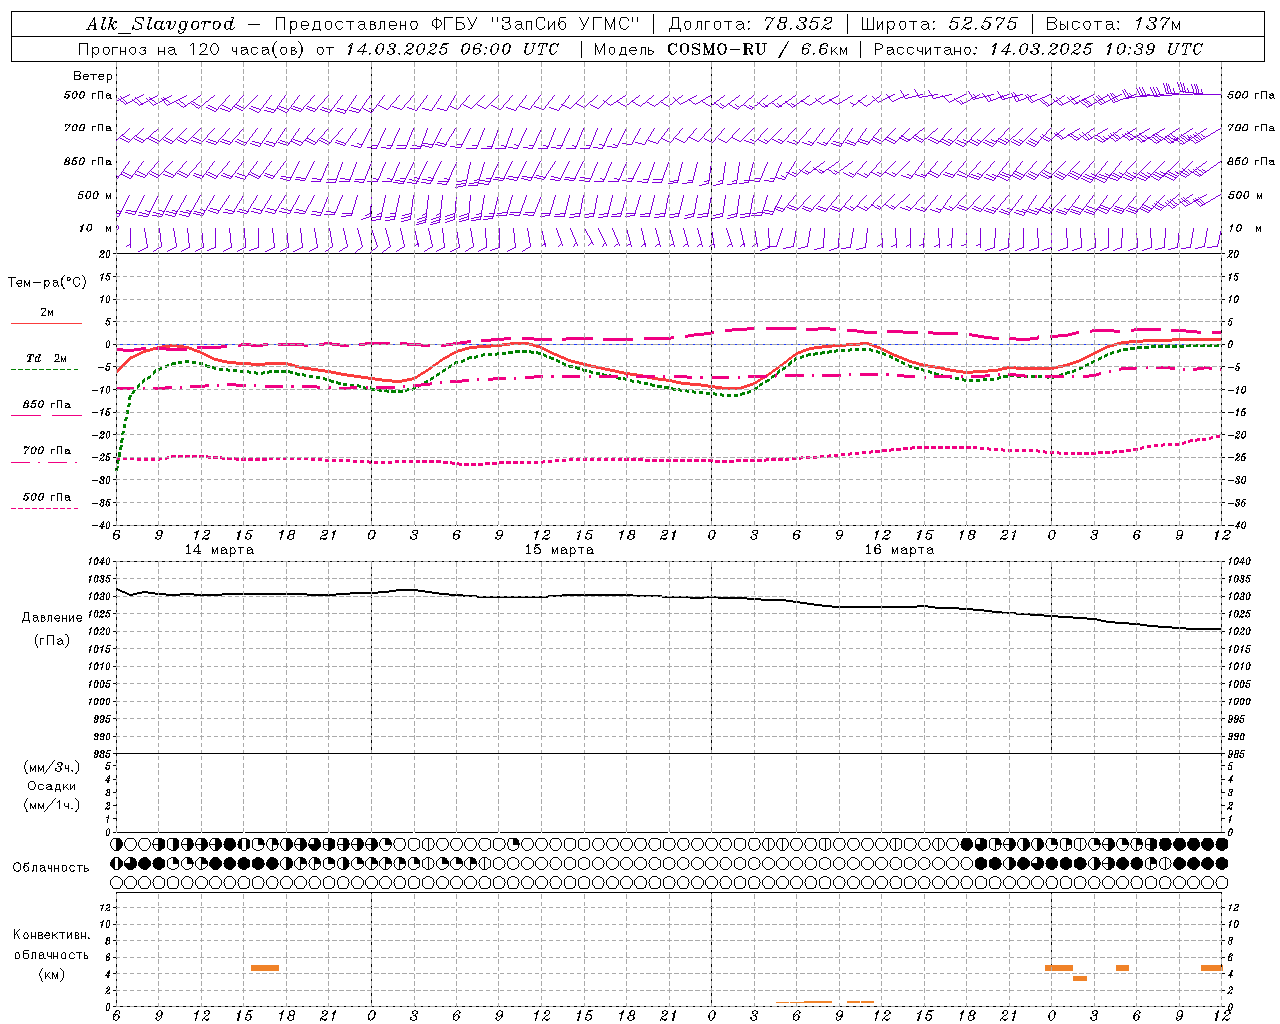Image resolution: width=1280 pixels, height=1024 pixels.
Task: Select the Давление pressure panel label
Action: click(52, 618)
